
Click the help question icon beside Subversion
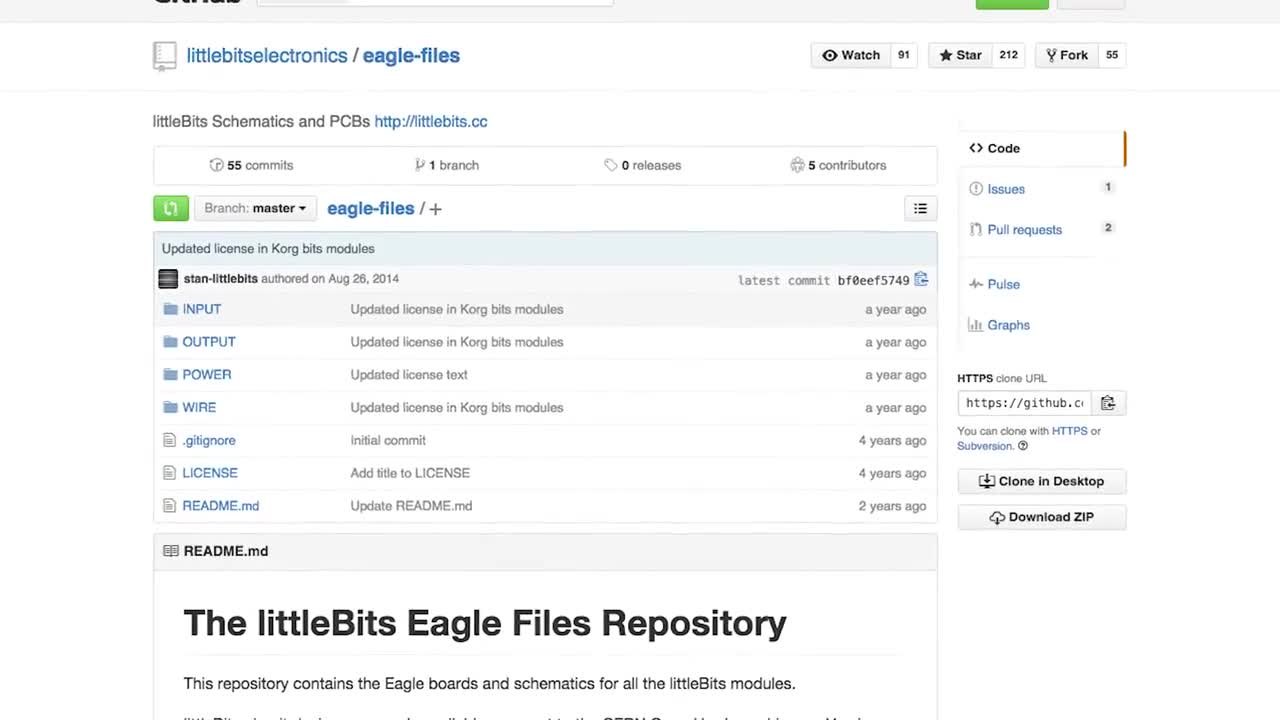(1023, 446)
